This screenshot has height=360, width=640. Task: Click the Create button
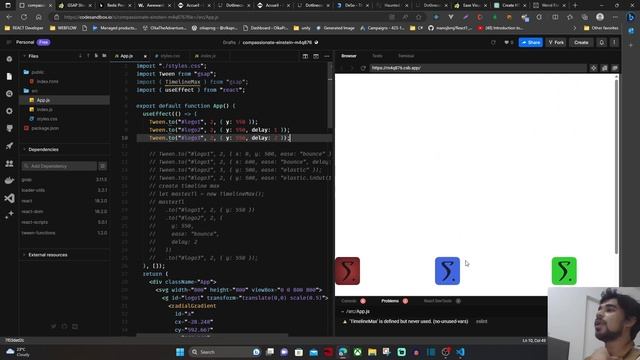click(x=581, y=42)
